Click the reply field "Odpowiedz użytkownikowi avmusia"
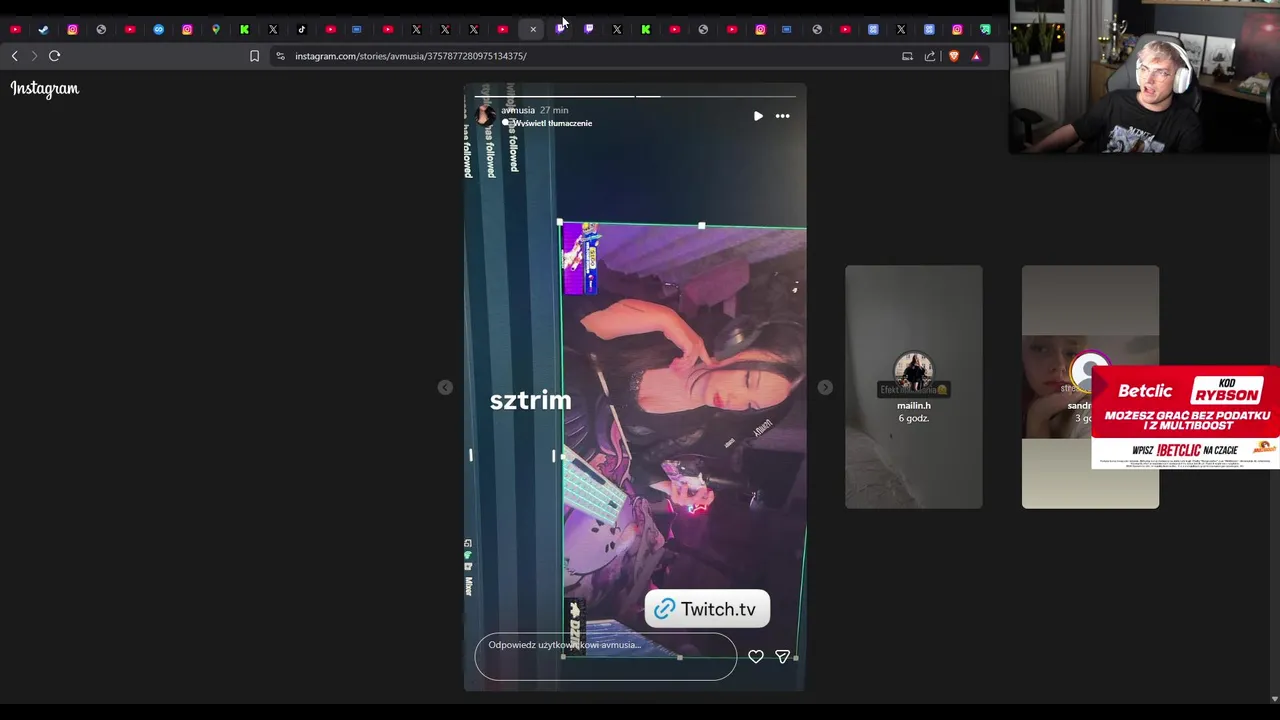Image resolution: width=1280 pixels, height=720 pixels. click(x=605, y=657)
